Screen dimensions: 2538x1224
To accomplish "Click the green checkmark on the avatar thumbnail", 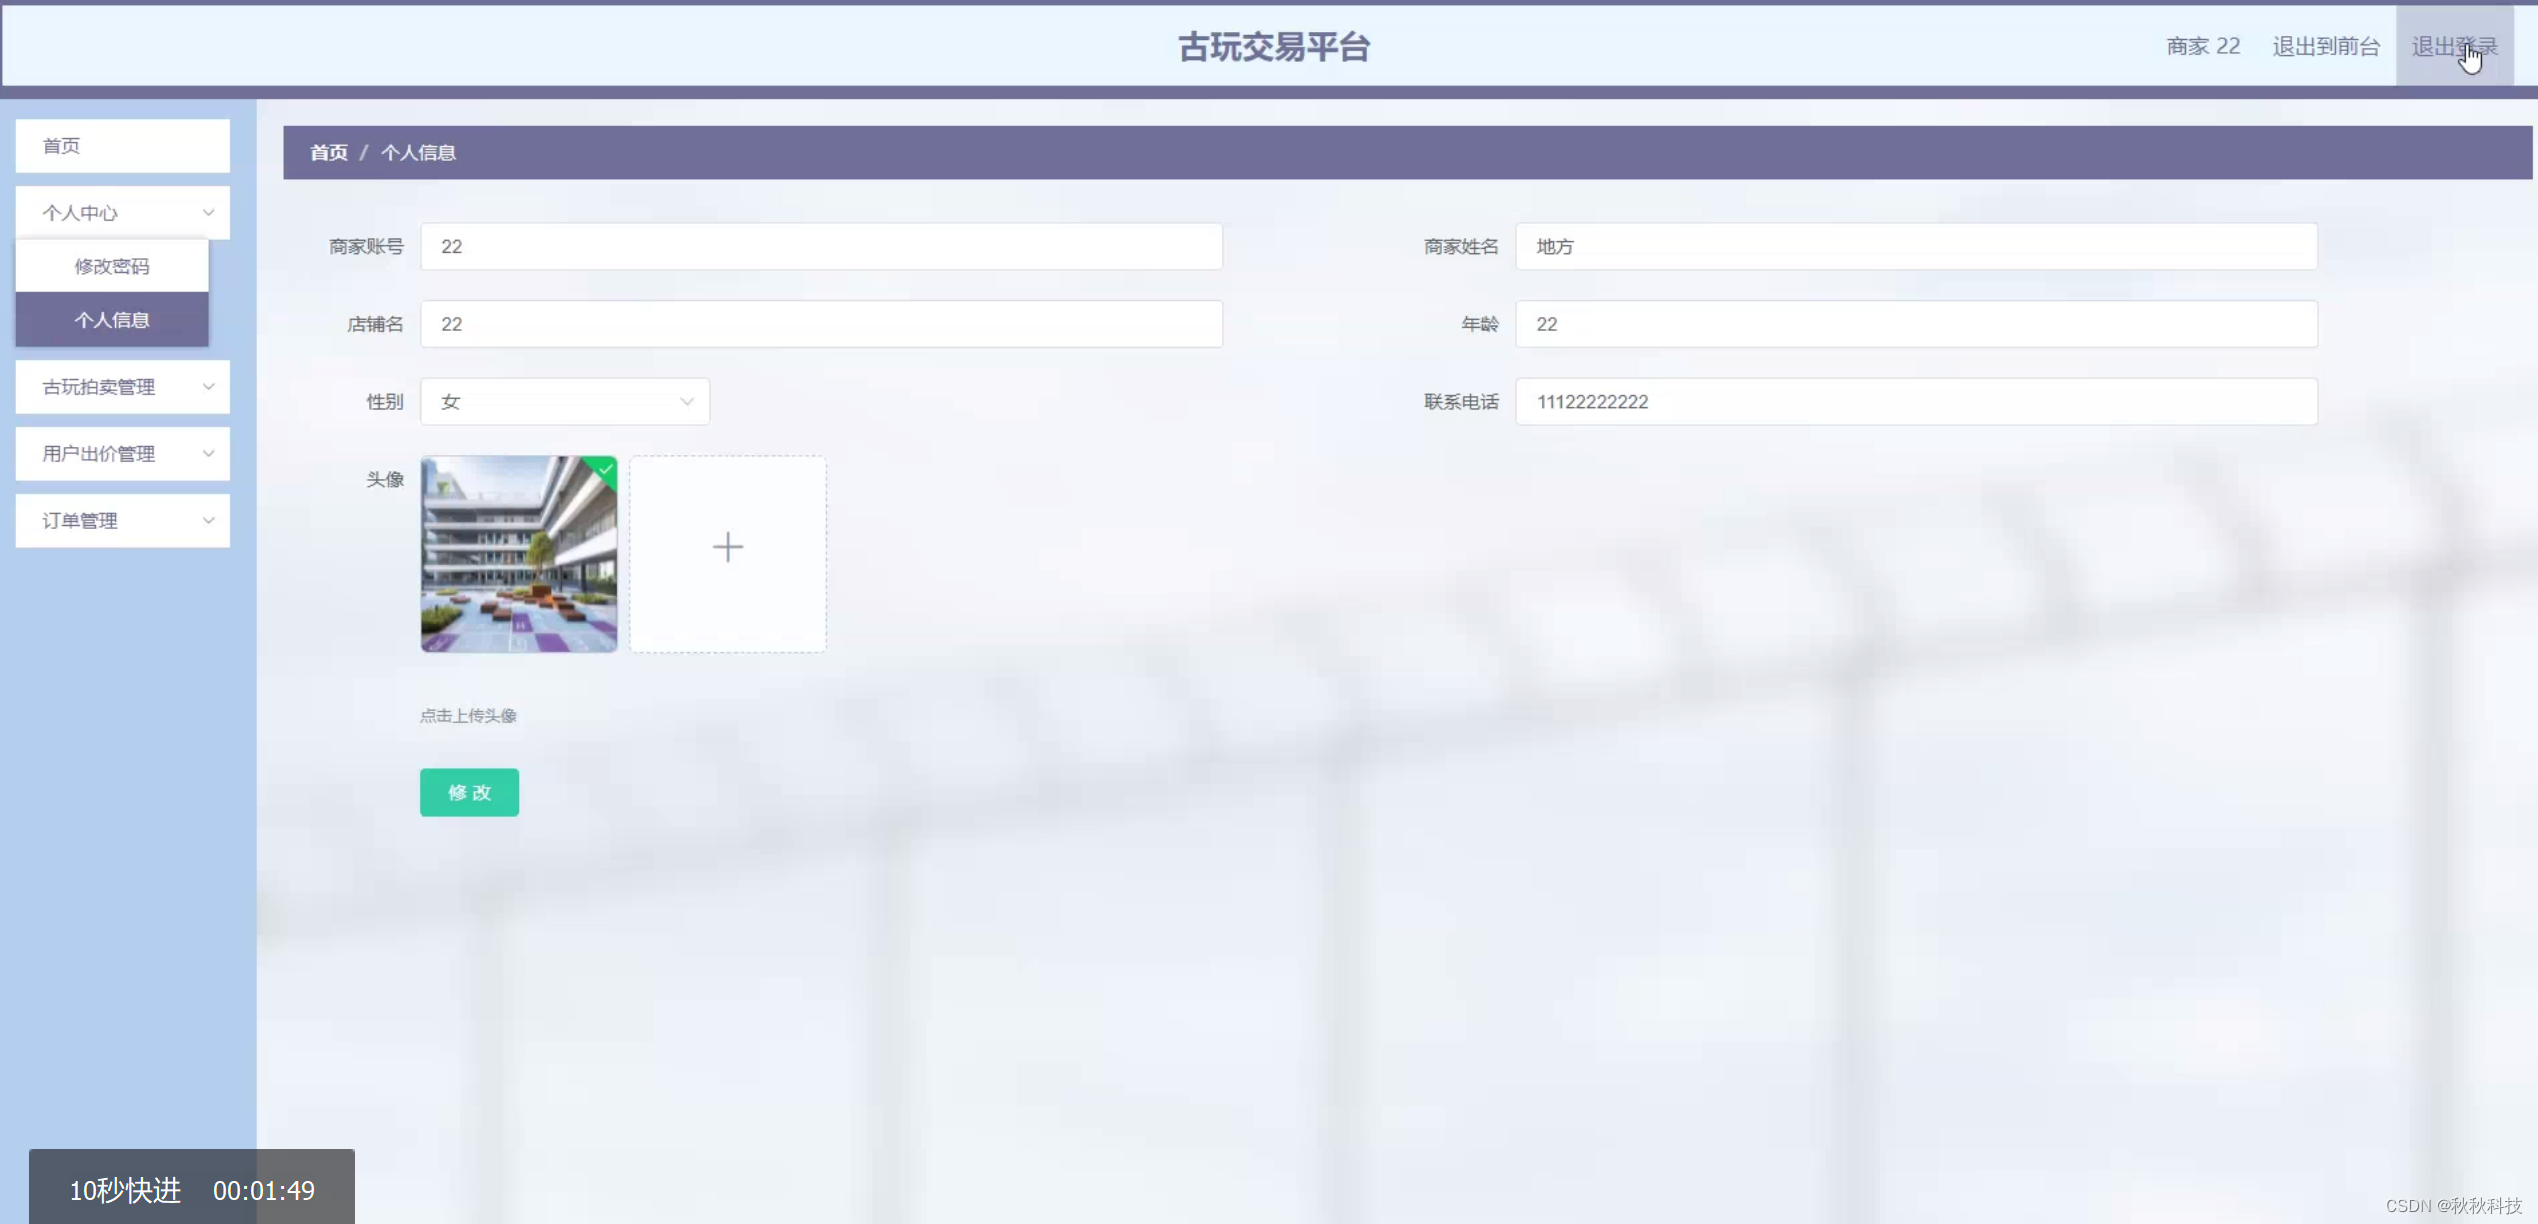I will (x=603, y=472).
